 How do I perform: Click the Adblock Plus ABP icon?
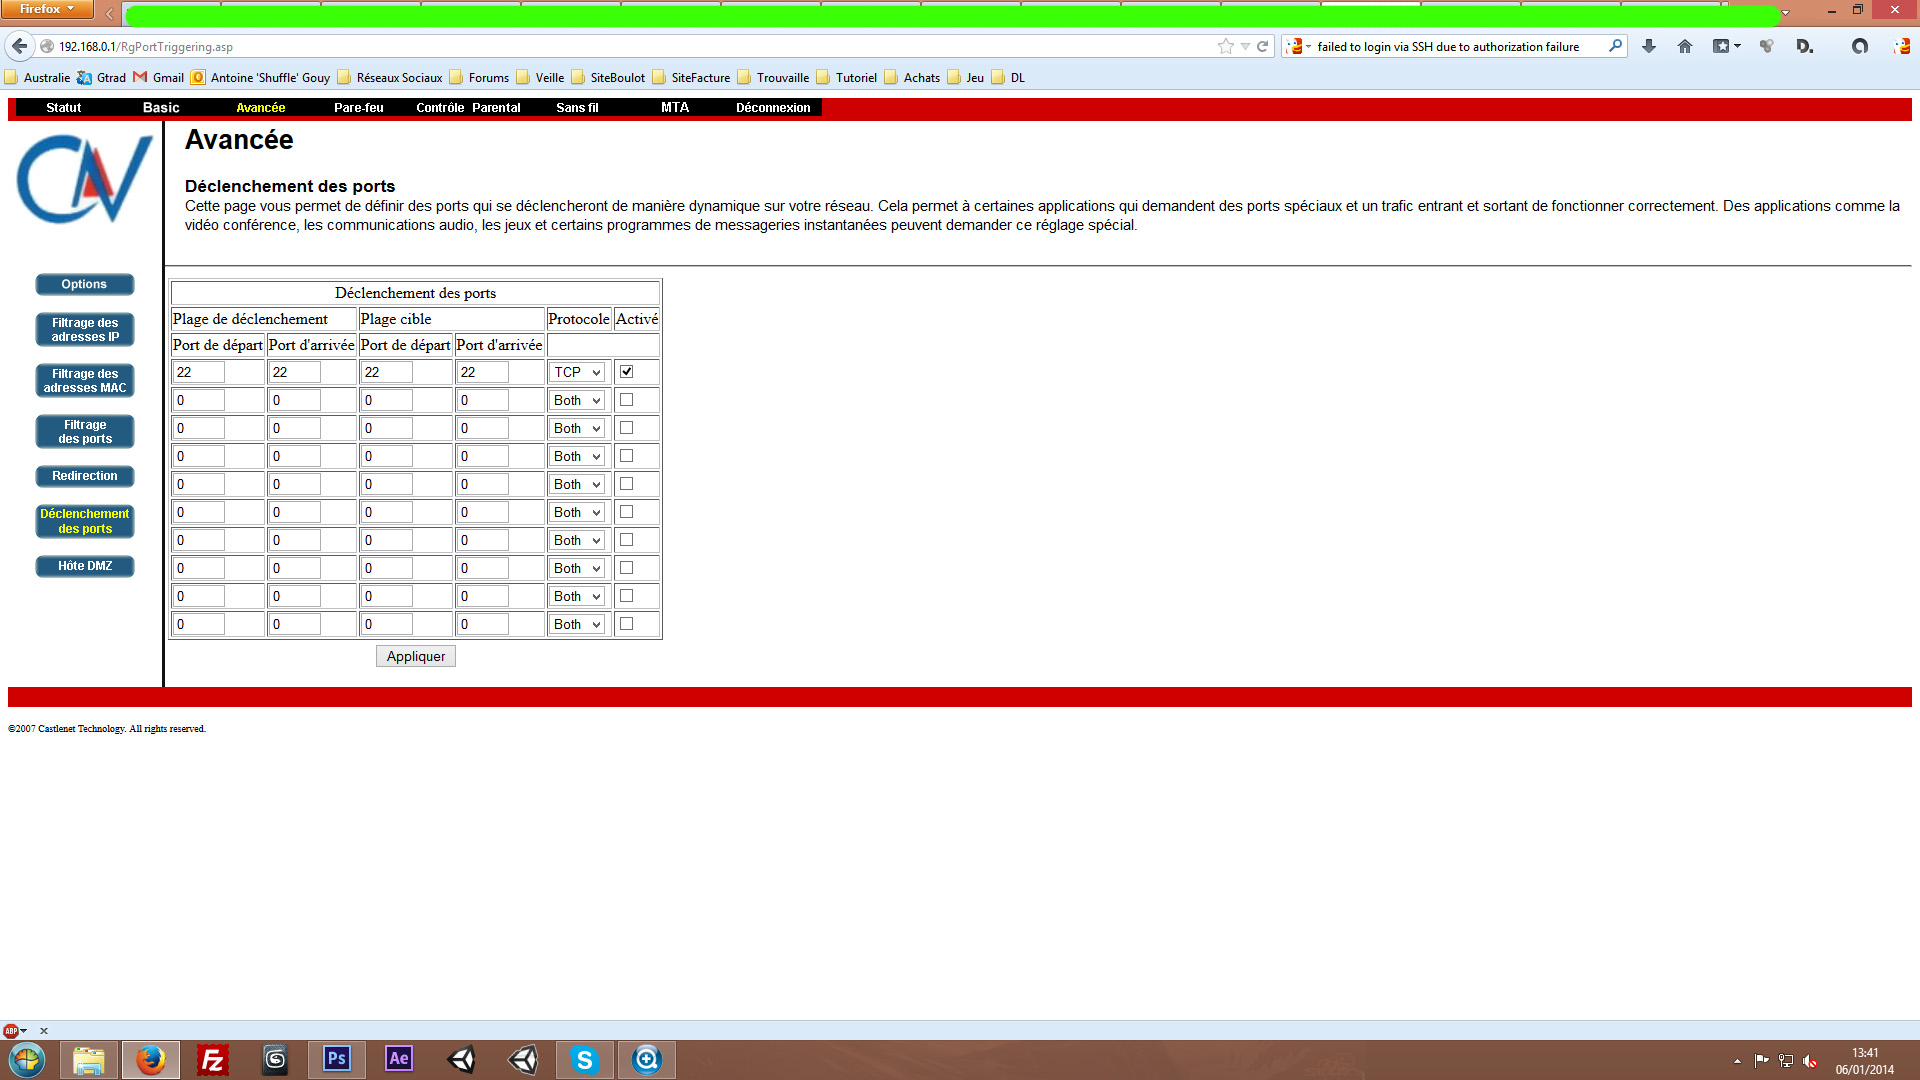11,1031
